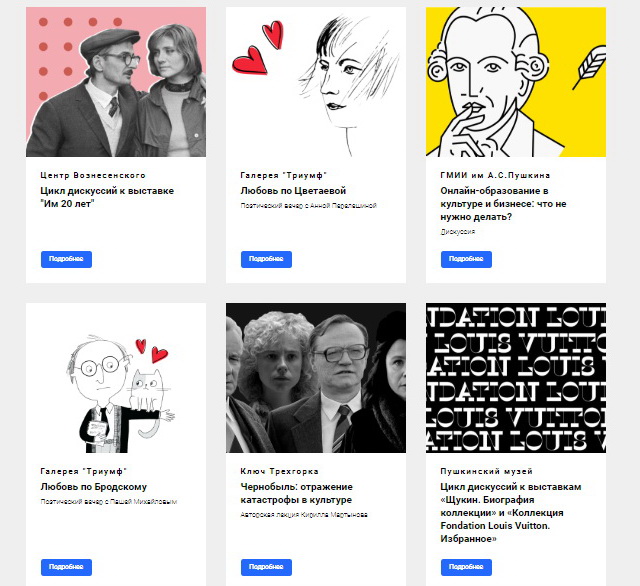Click Подробнее under the Louis Vuitton discussion cycle
This screenshot has height=586, width=640.
[466, 567]
